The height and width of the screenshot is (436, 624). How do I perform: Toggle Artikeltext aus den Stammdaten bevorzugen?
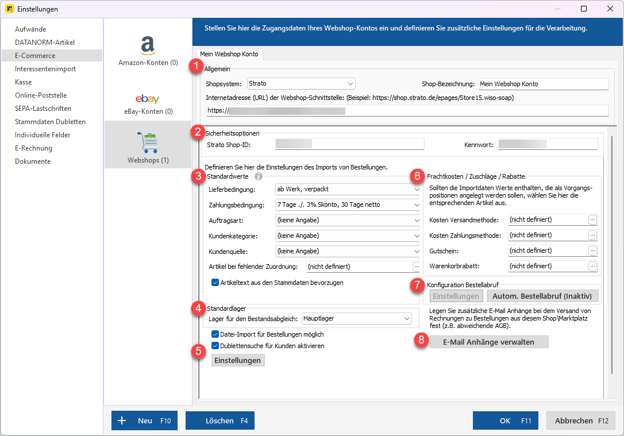click(215, 283)
